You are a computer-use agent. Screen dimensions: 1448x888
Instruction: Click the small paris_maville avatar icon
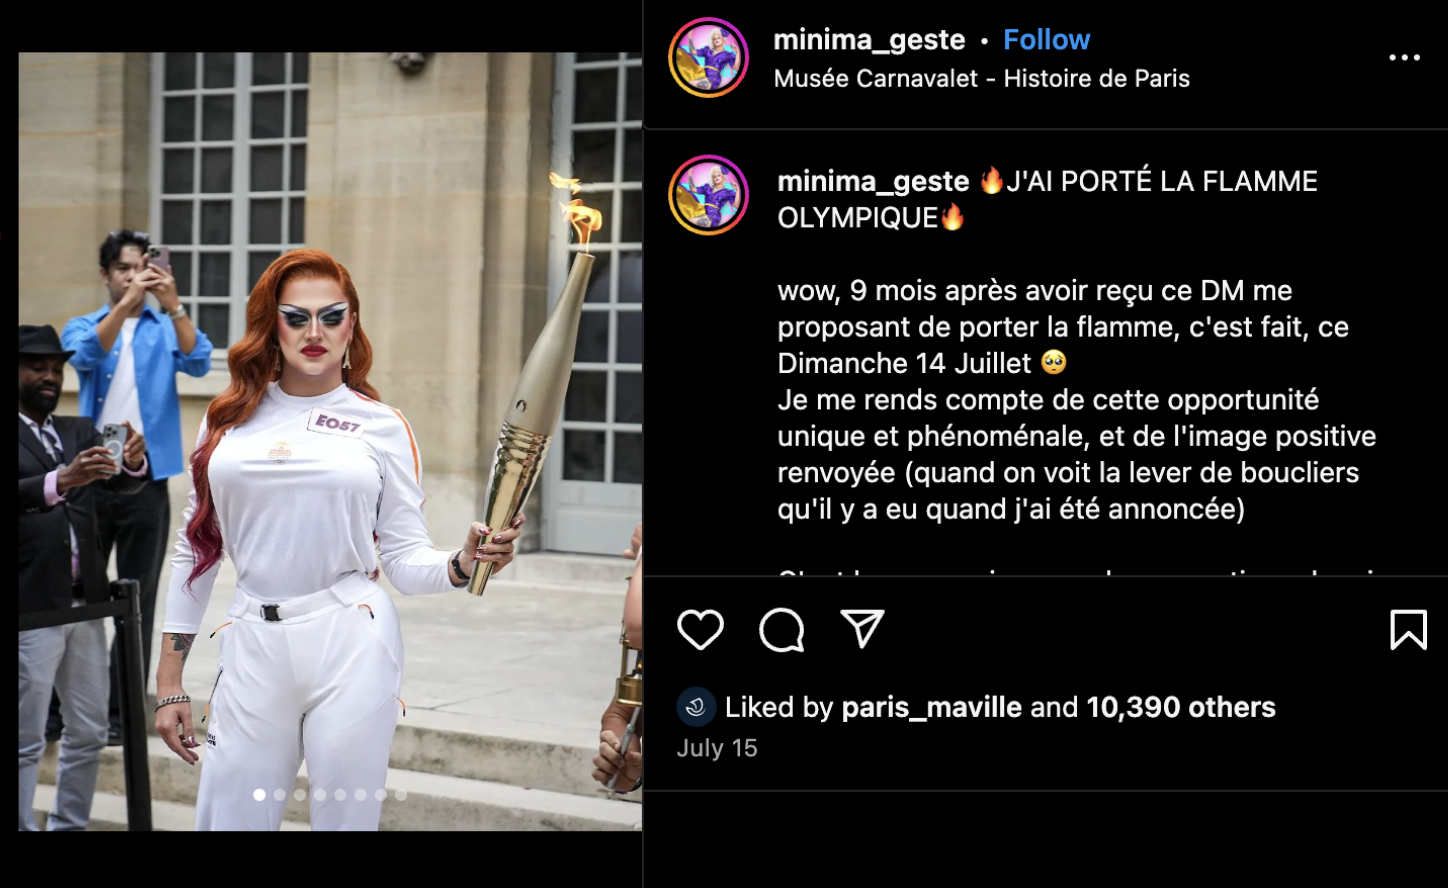tap(696, 707)
